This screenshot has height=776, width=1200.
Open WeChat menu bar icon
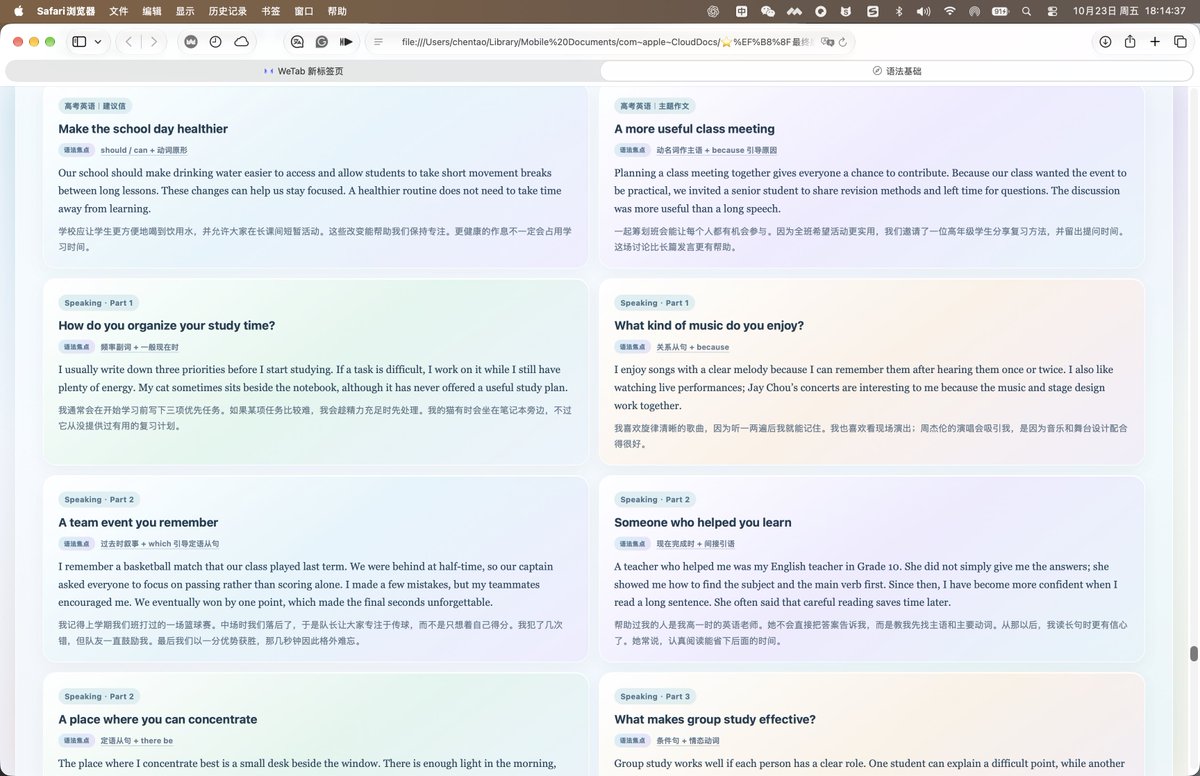[767, 11]
